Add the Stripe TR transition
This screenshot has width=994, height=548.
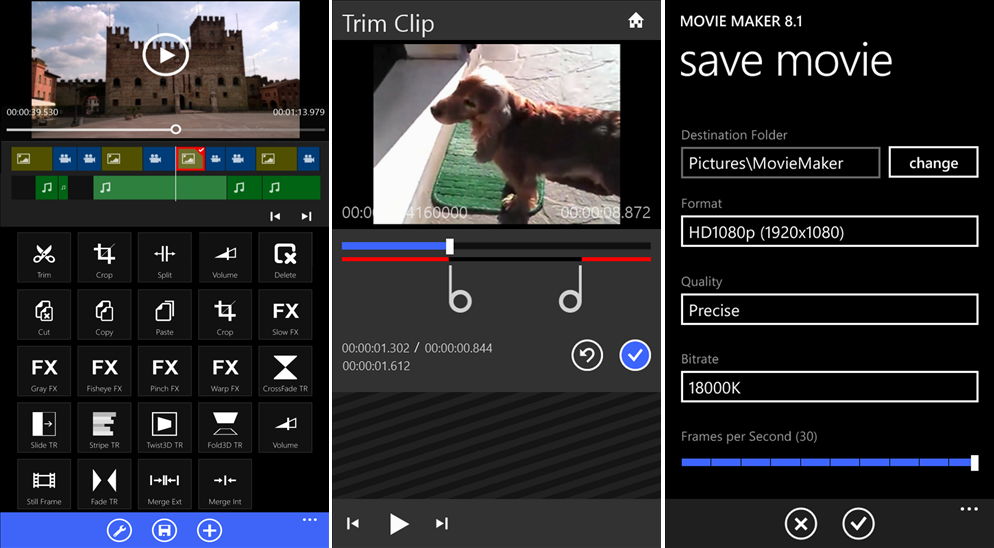(105, 427)
